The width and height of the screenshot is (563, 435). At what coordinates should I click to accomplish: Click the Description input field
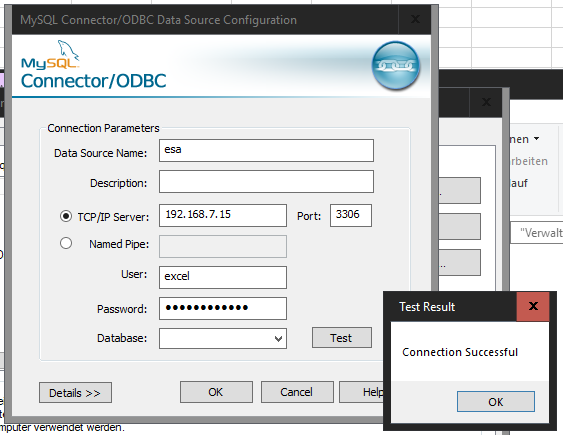pyautogui.click(x=266, y=182)
